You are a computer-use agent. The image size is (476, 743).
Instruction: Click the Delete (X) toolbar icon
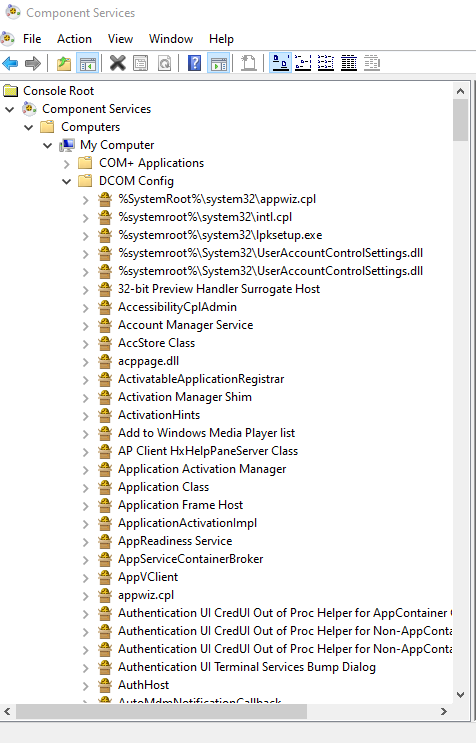117,63
